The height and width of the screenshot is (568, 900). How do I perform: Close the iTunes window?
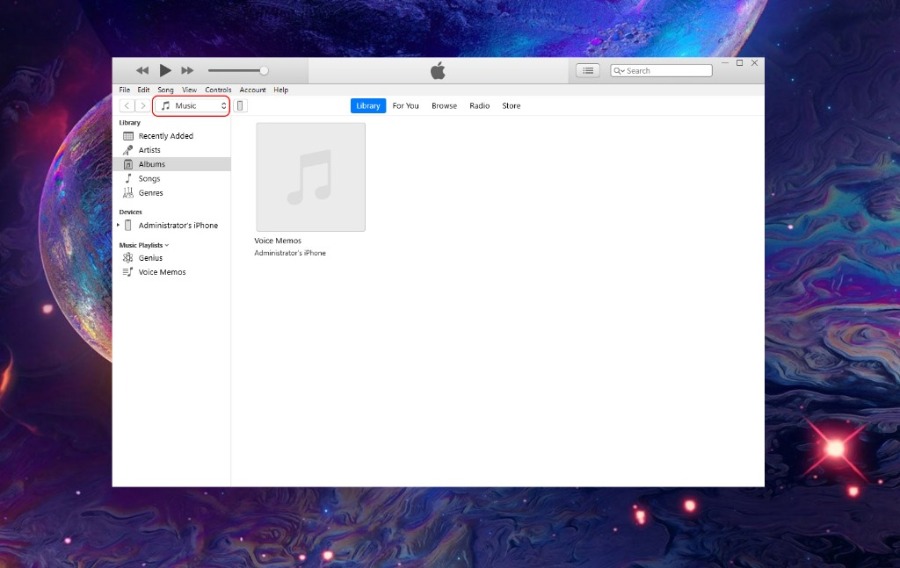tap(755, 63)
